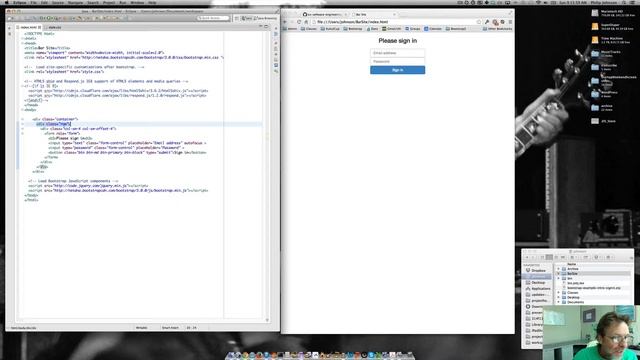Viewport: 640px width, 360px height.
Task: Select Dropbox in Finder sidebar
Action: tap(536, 271)
